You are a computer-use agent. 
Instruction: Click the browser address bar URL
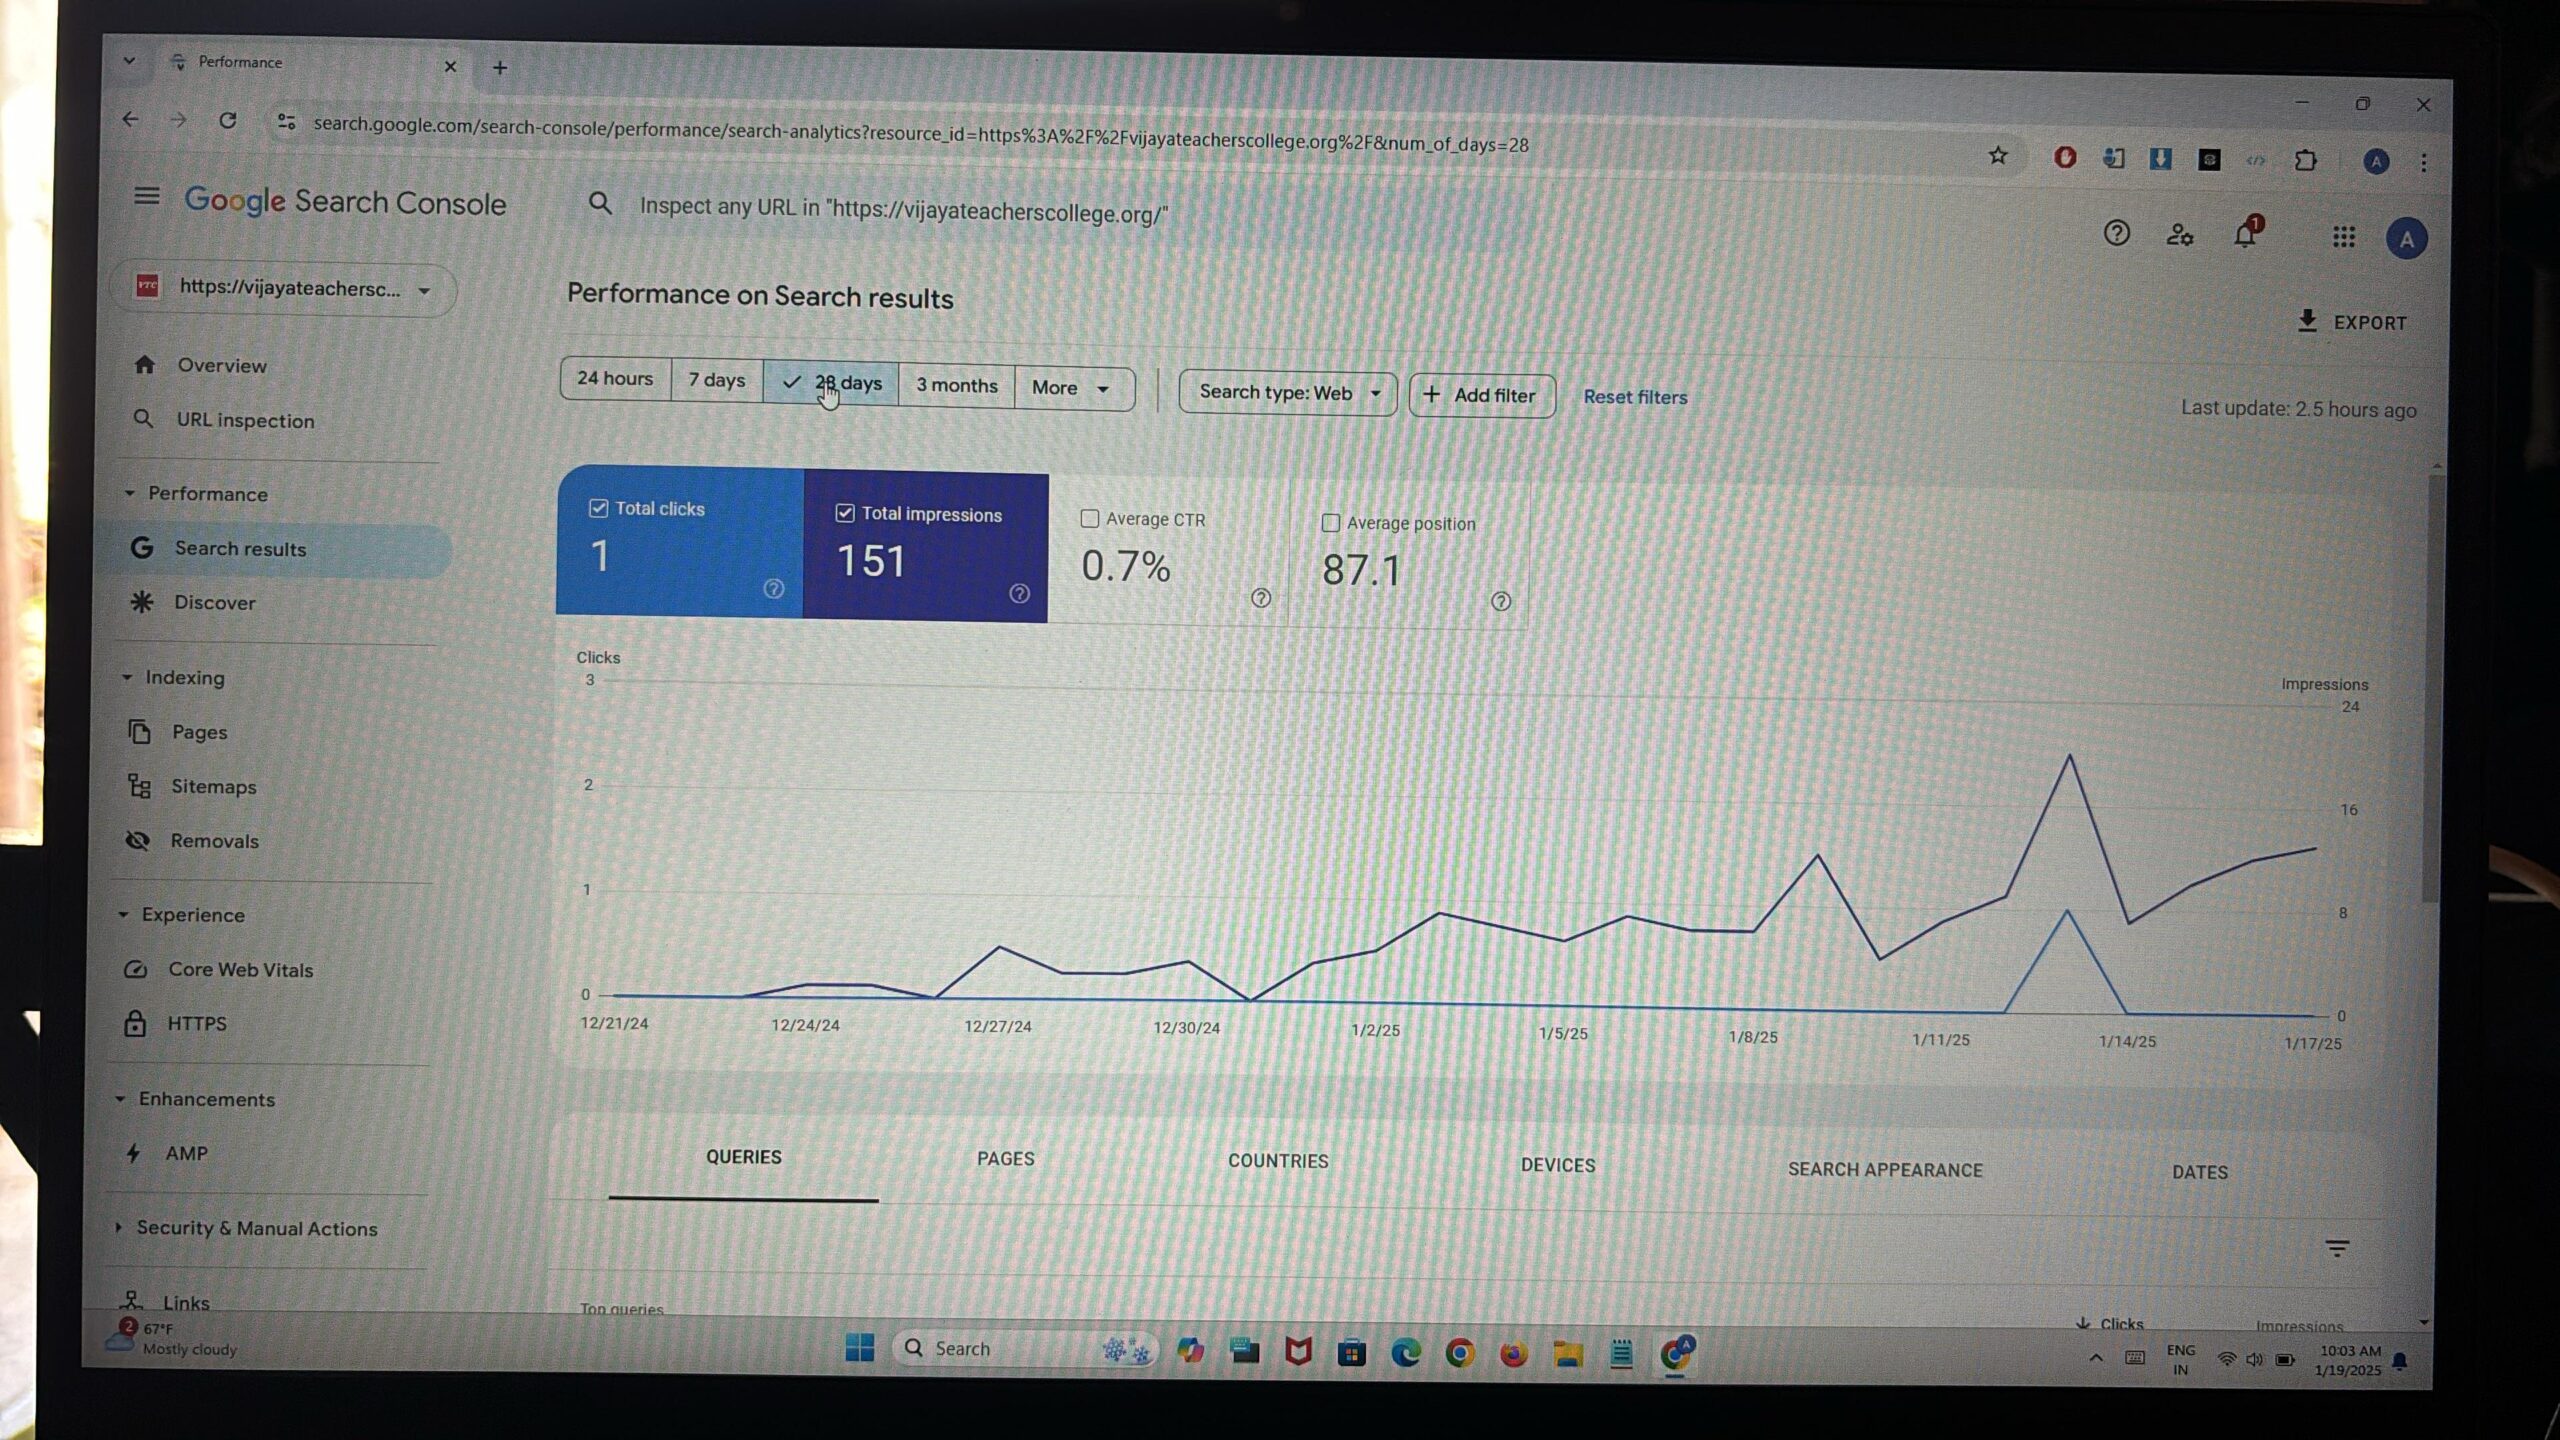click(x=920, y=134)
